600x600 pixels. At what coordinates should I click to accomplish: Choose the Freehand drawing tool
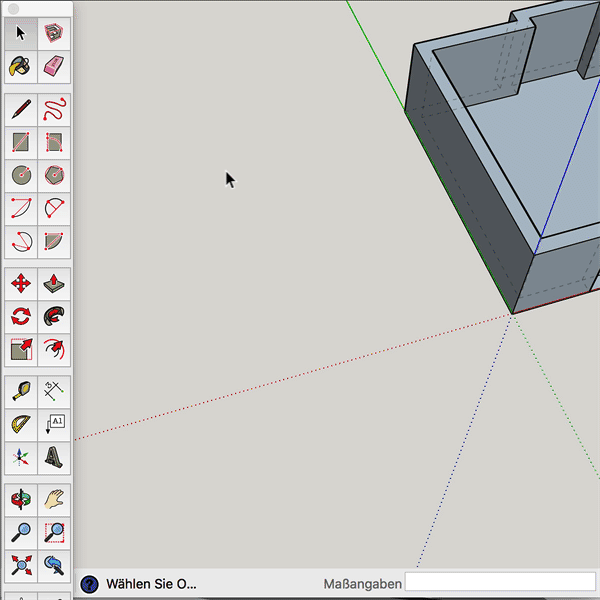(54, 109)
